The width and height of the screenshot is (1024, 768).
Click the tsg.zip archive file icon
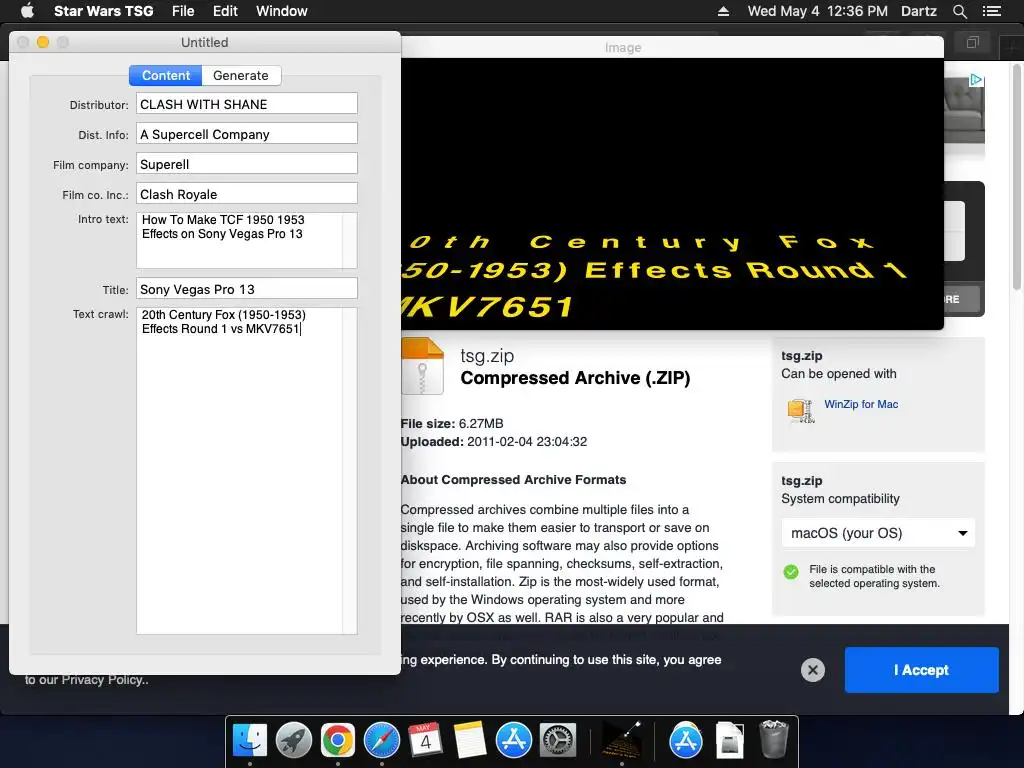423,366
